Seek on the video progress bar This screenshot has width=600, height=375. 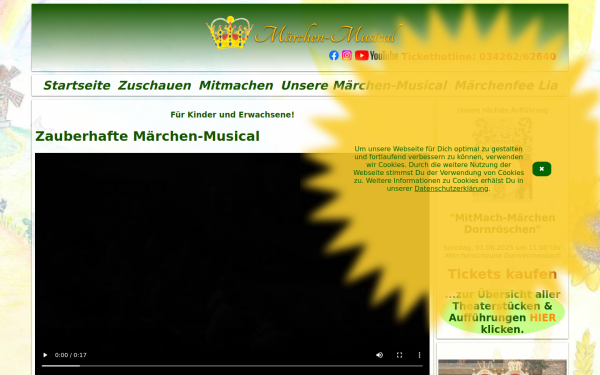pyautogui.click(x=232, y=366)
